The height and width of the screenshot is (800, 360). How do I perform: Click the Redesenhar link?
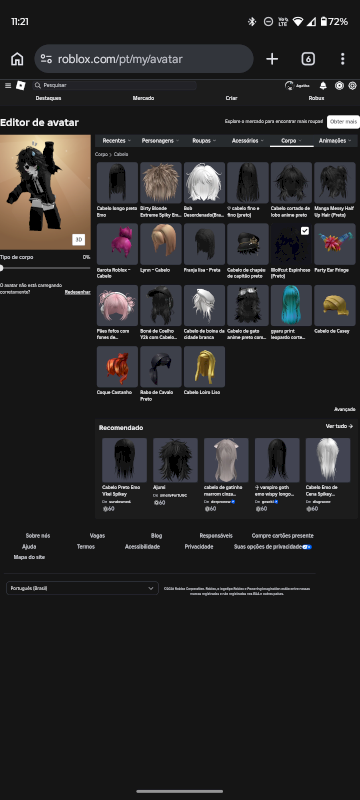click(x=78, y=292)
